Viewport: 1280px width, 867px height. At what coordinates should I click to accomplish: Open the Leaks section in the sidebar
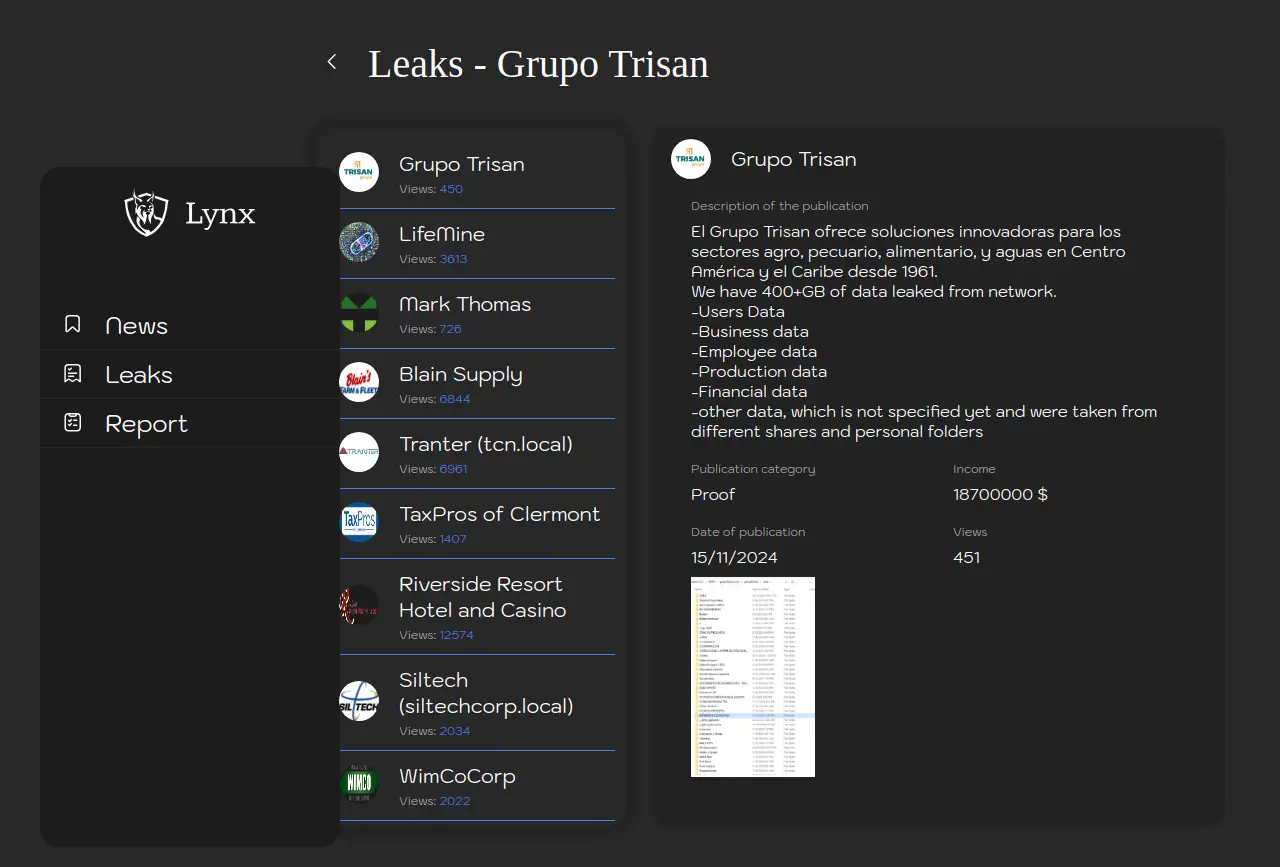click(139, 375)
